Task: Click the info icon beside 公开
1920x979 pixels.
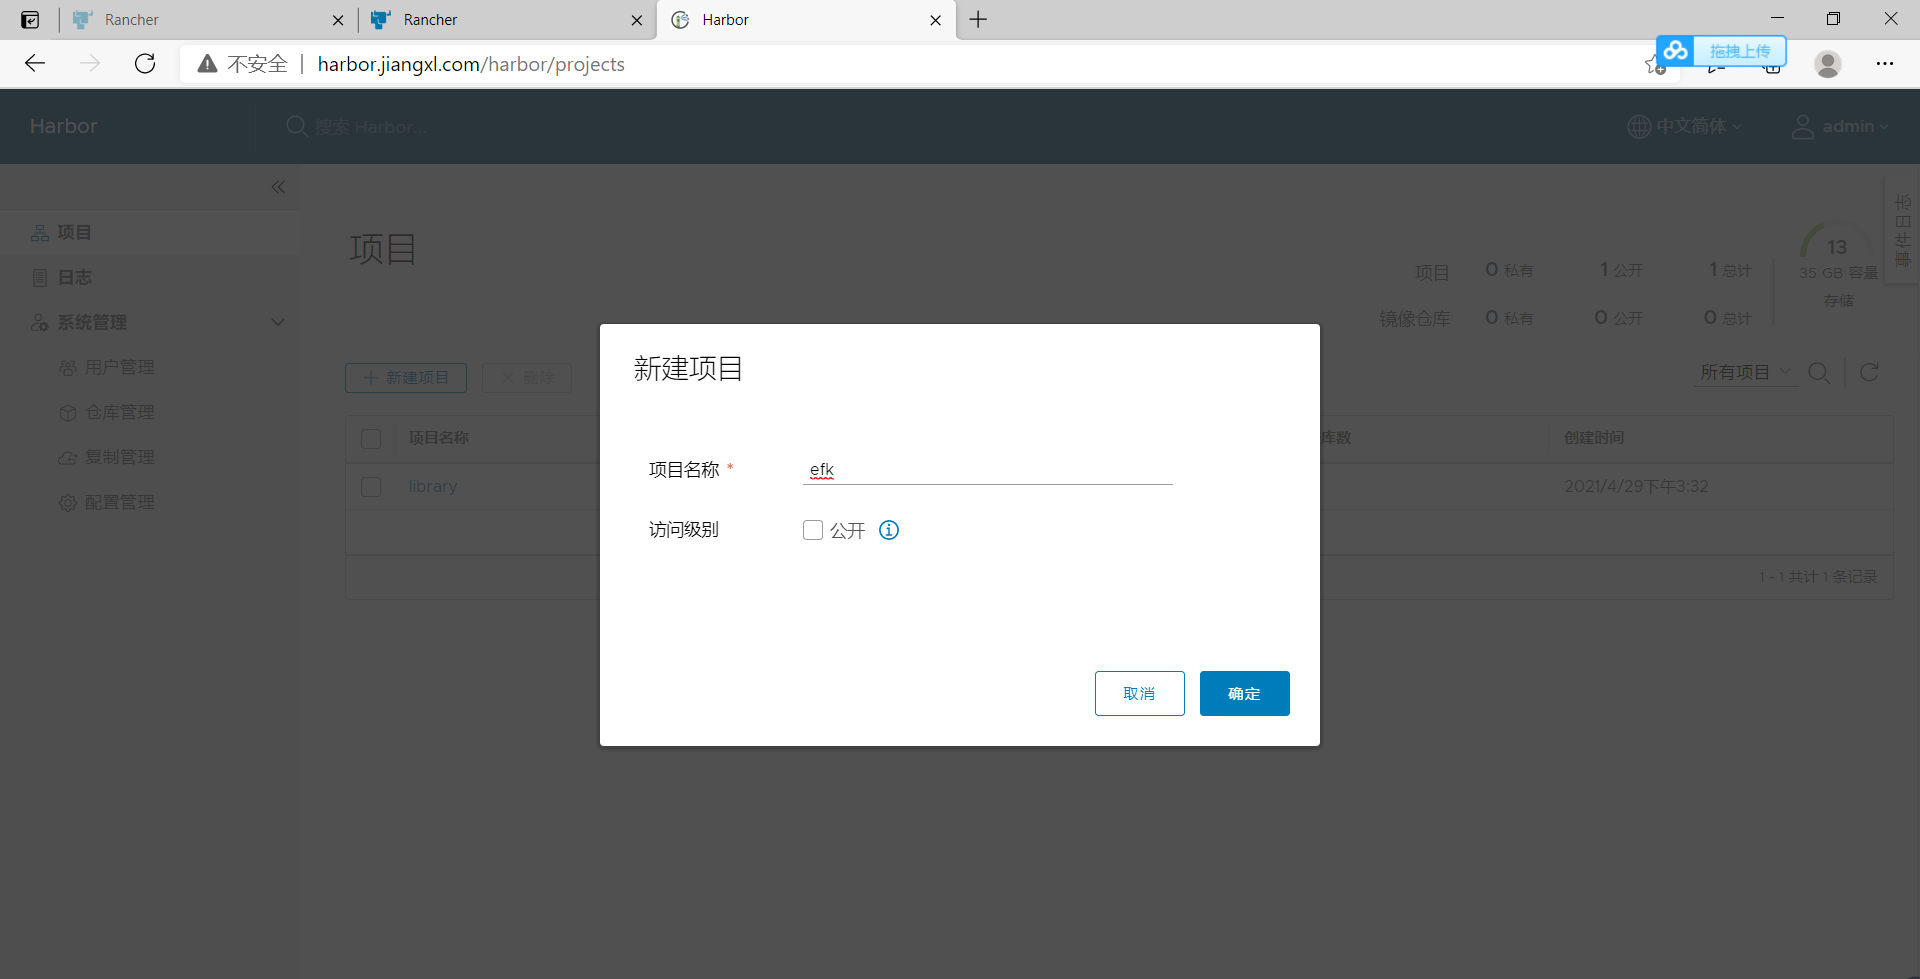Action: click(888, 530)
